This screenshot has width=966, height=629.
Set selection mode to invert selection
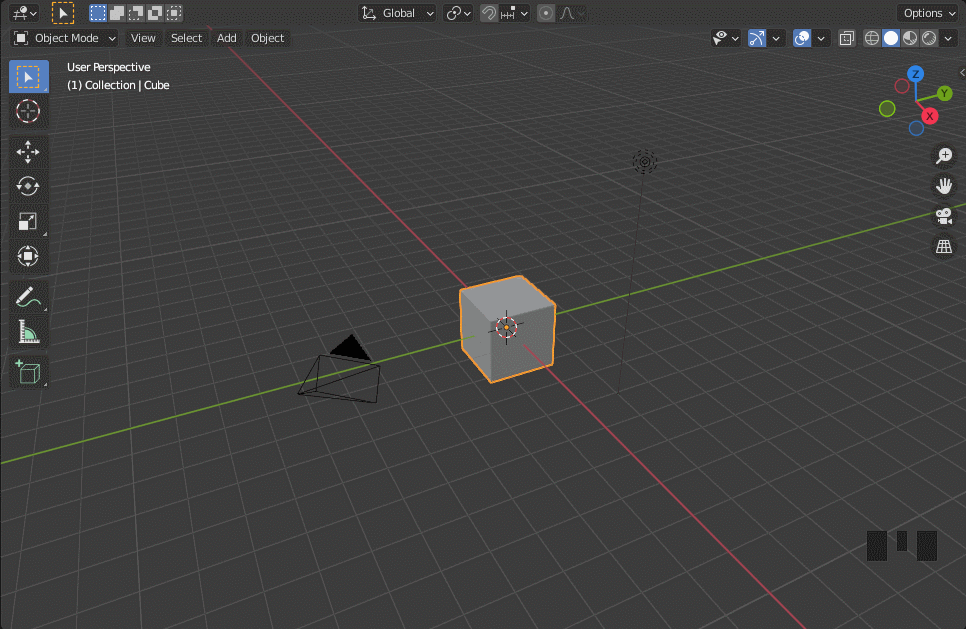pyautogui.click(x=155, y=13)
